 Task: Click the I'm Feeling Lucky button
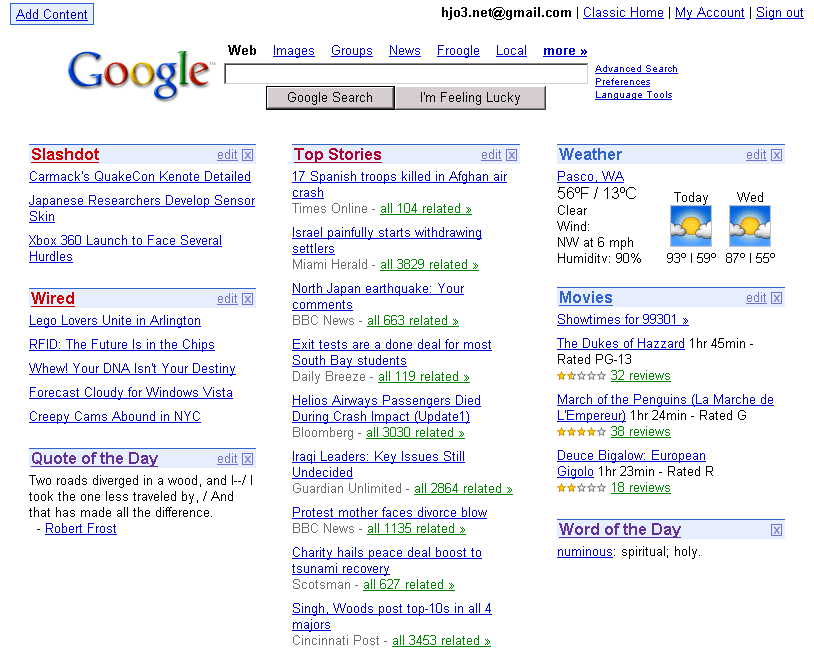470,98
